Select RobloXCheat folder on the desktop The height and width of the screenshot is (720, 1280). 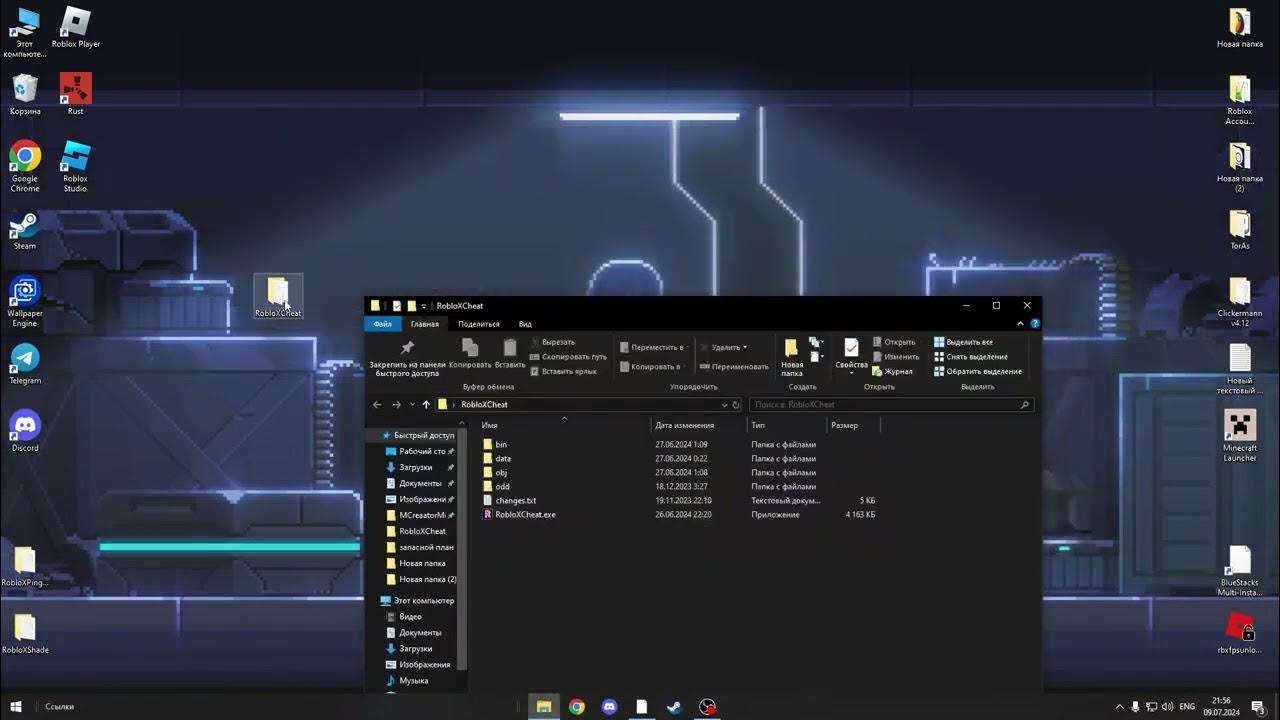[278, 297]
